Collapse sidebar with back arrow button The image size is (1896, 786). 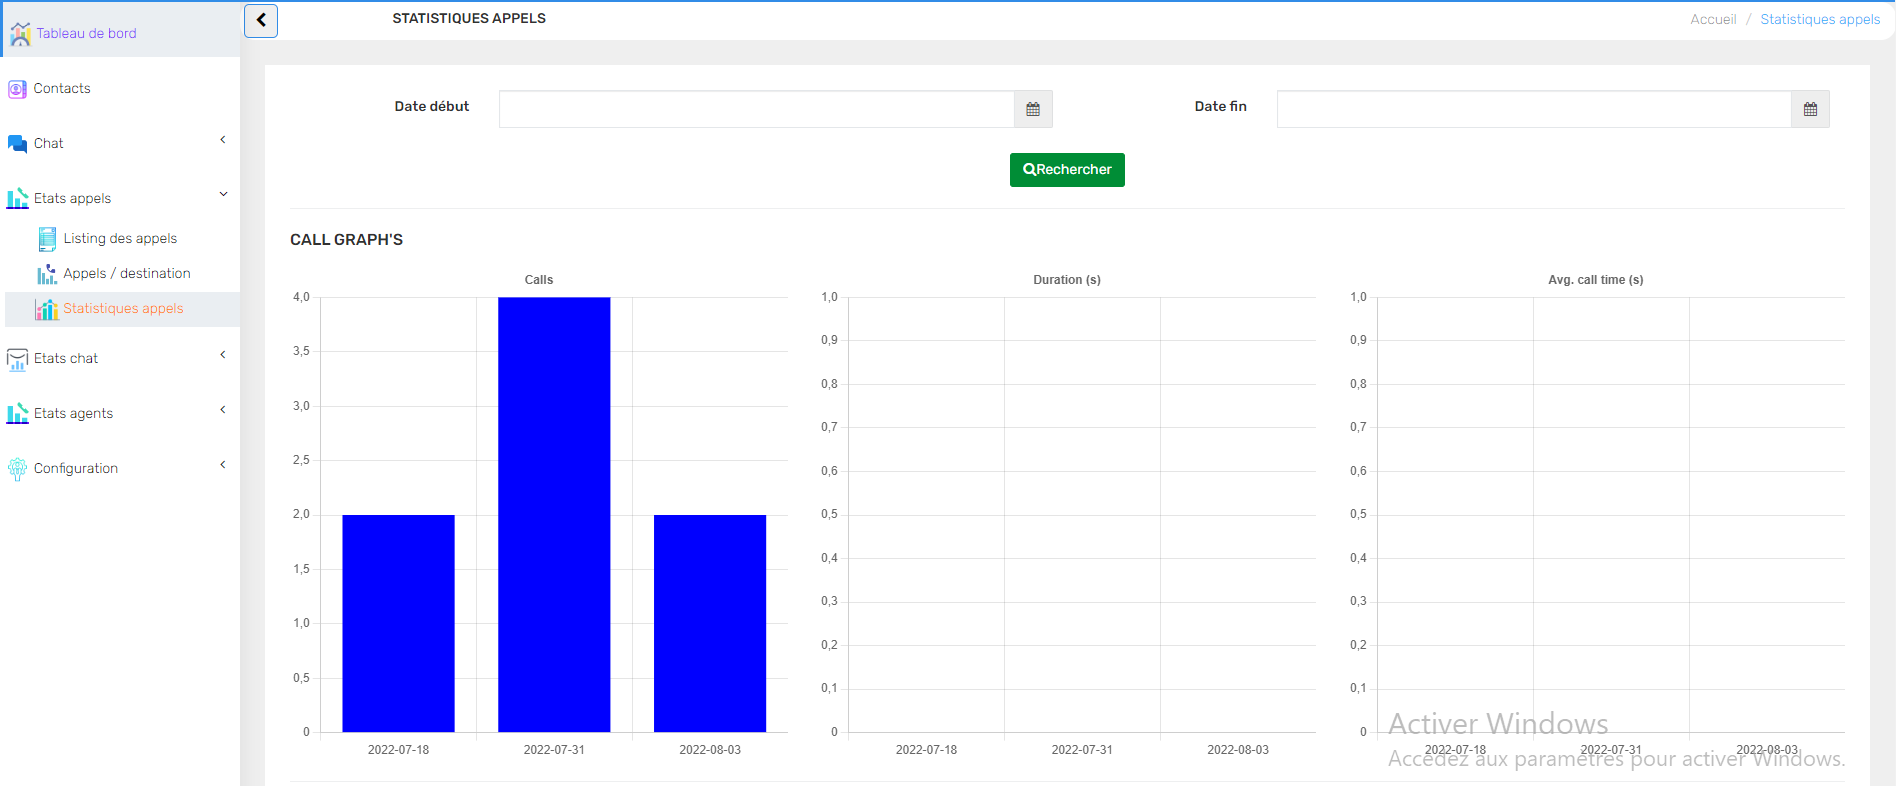coord(261,20)
